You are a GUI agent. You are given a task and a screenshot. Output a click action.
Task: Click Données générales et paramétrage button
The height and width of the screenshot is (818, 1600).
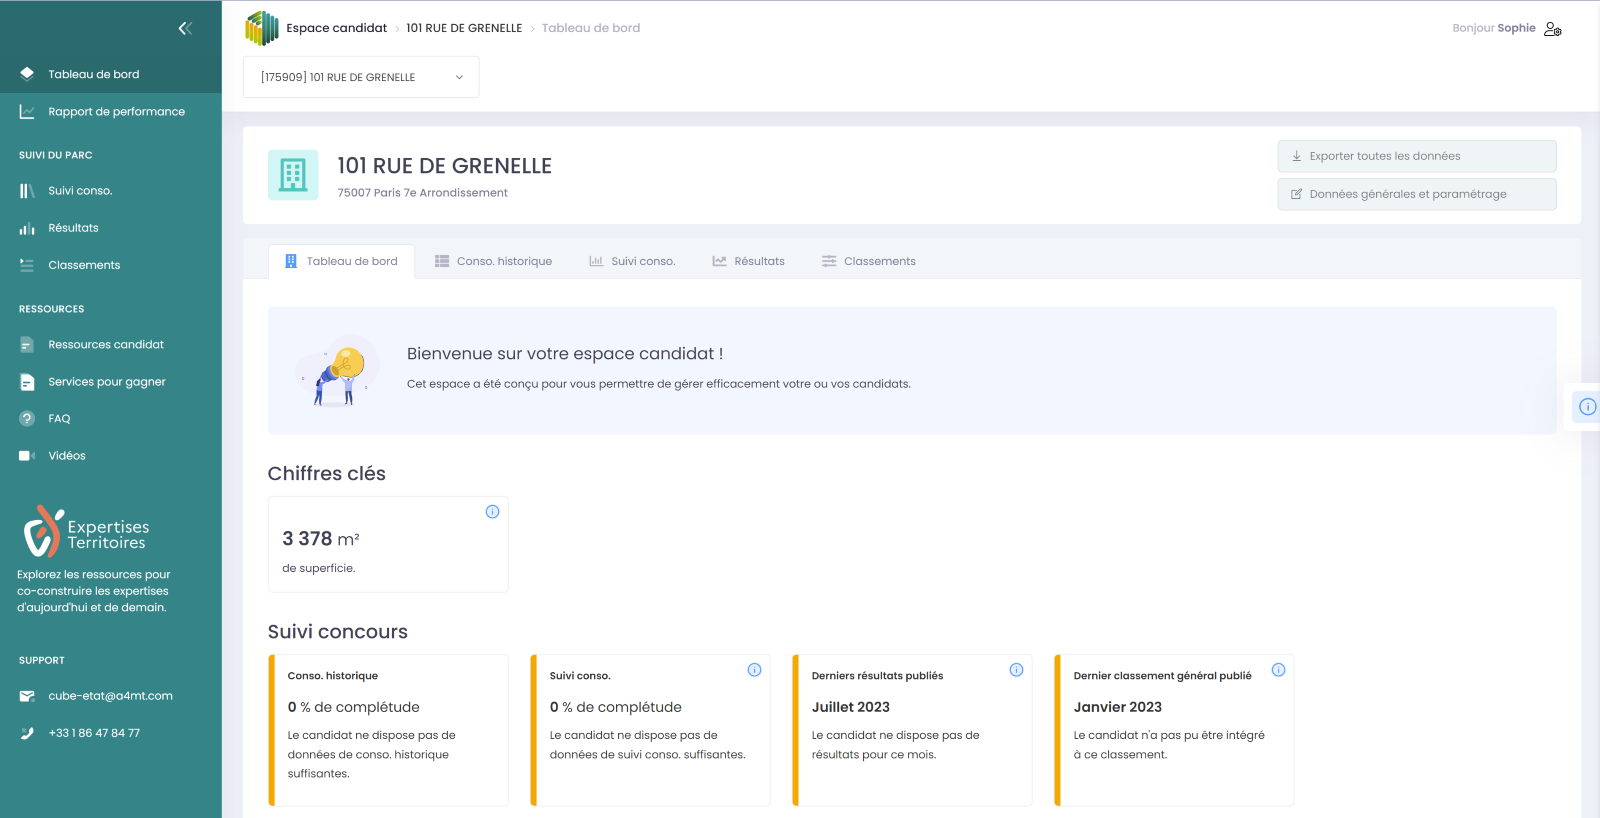[x=1417, y=194]
